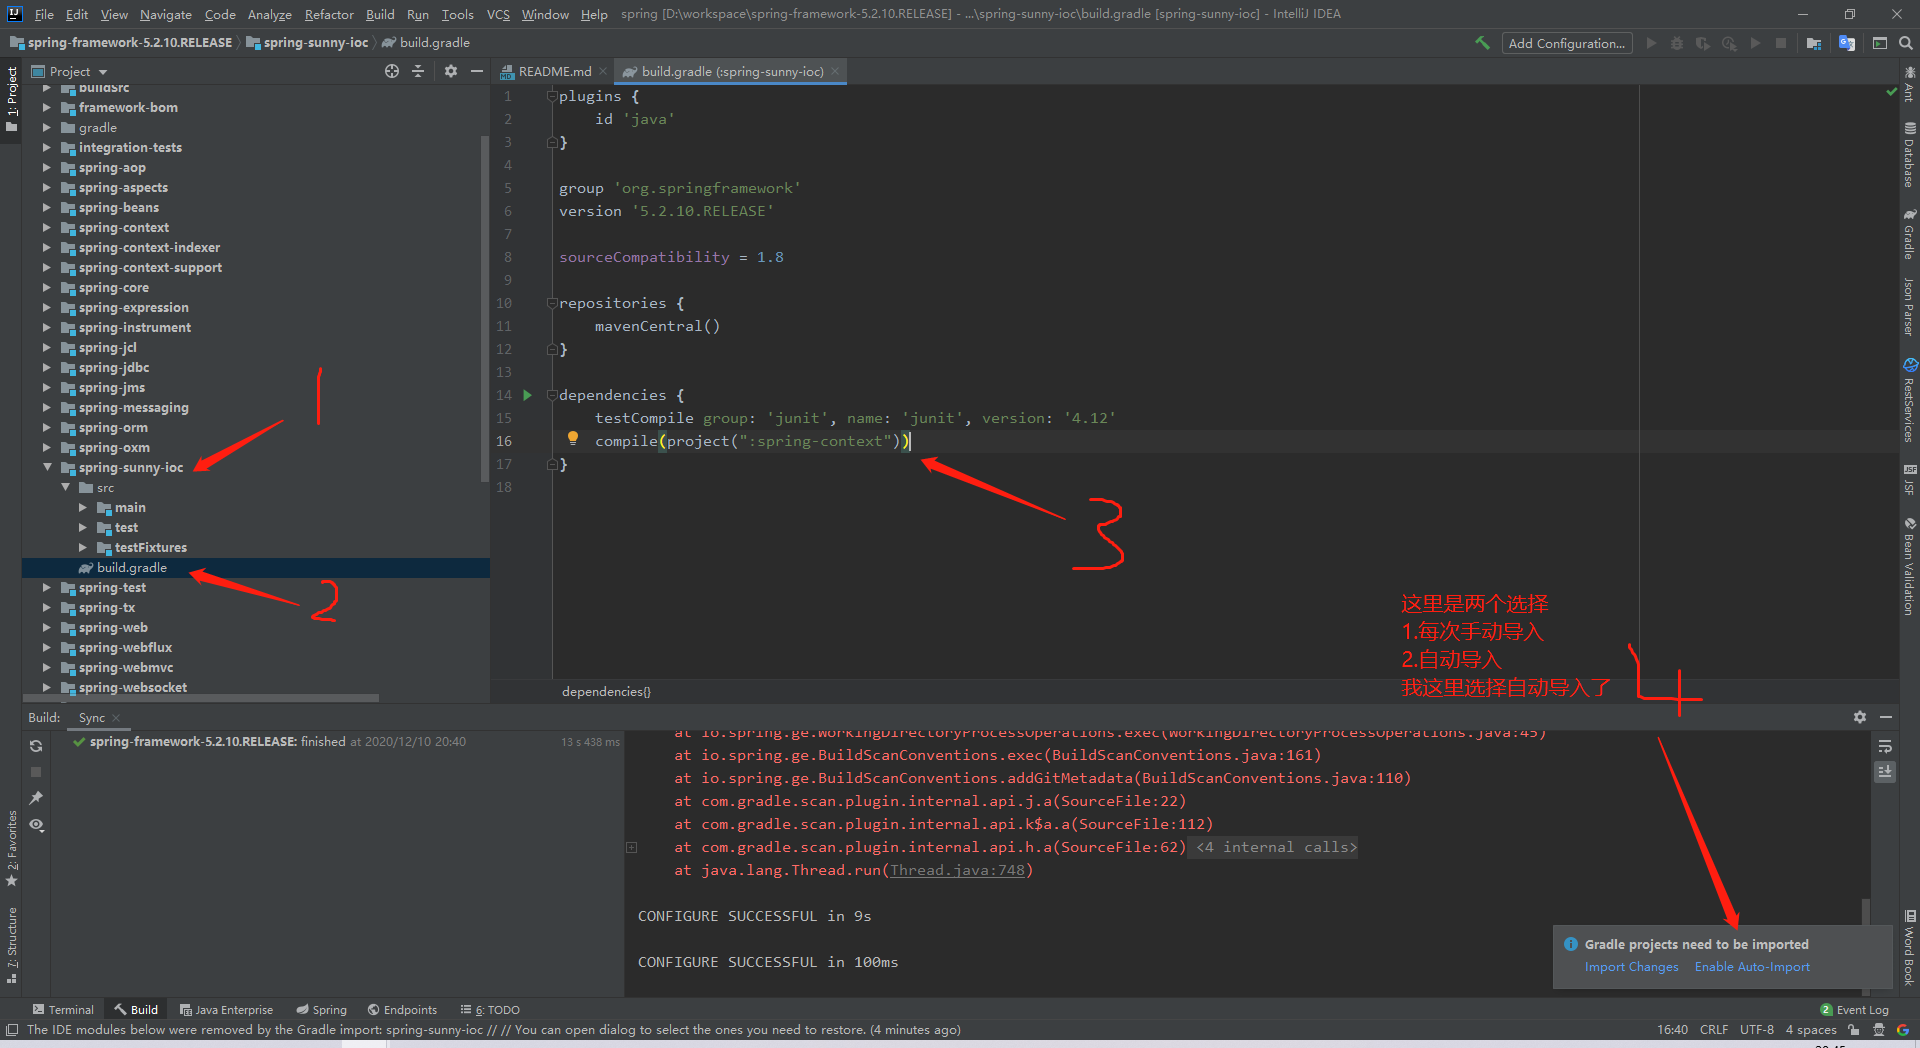
Task: Open the Refactor menu
Action: click(x=329, y=14)
